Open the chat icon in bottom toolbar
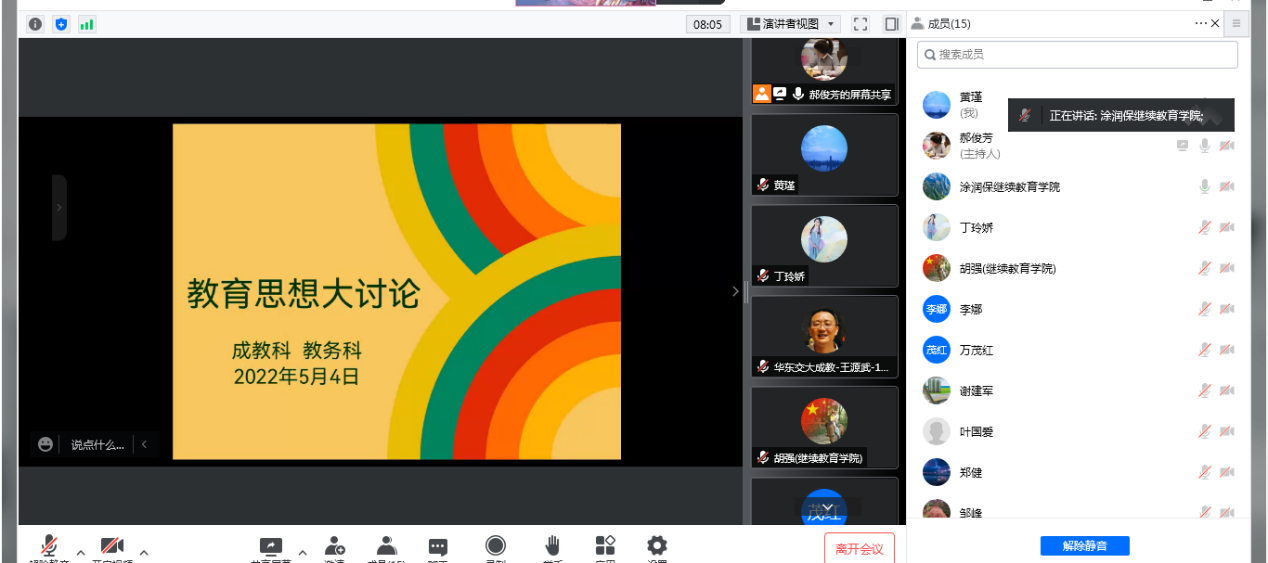The height and width of the screenshot is (563, 1268). coord(438,546)
